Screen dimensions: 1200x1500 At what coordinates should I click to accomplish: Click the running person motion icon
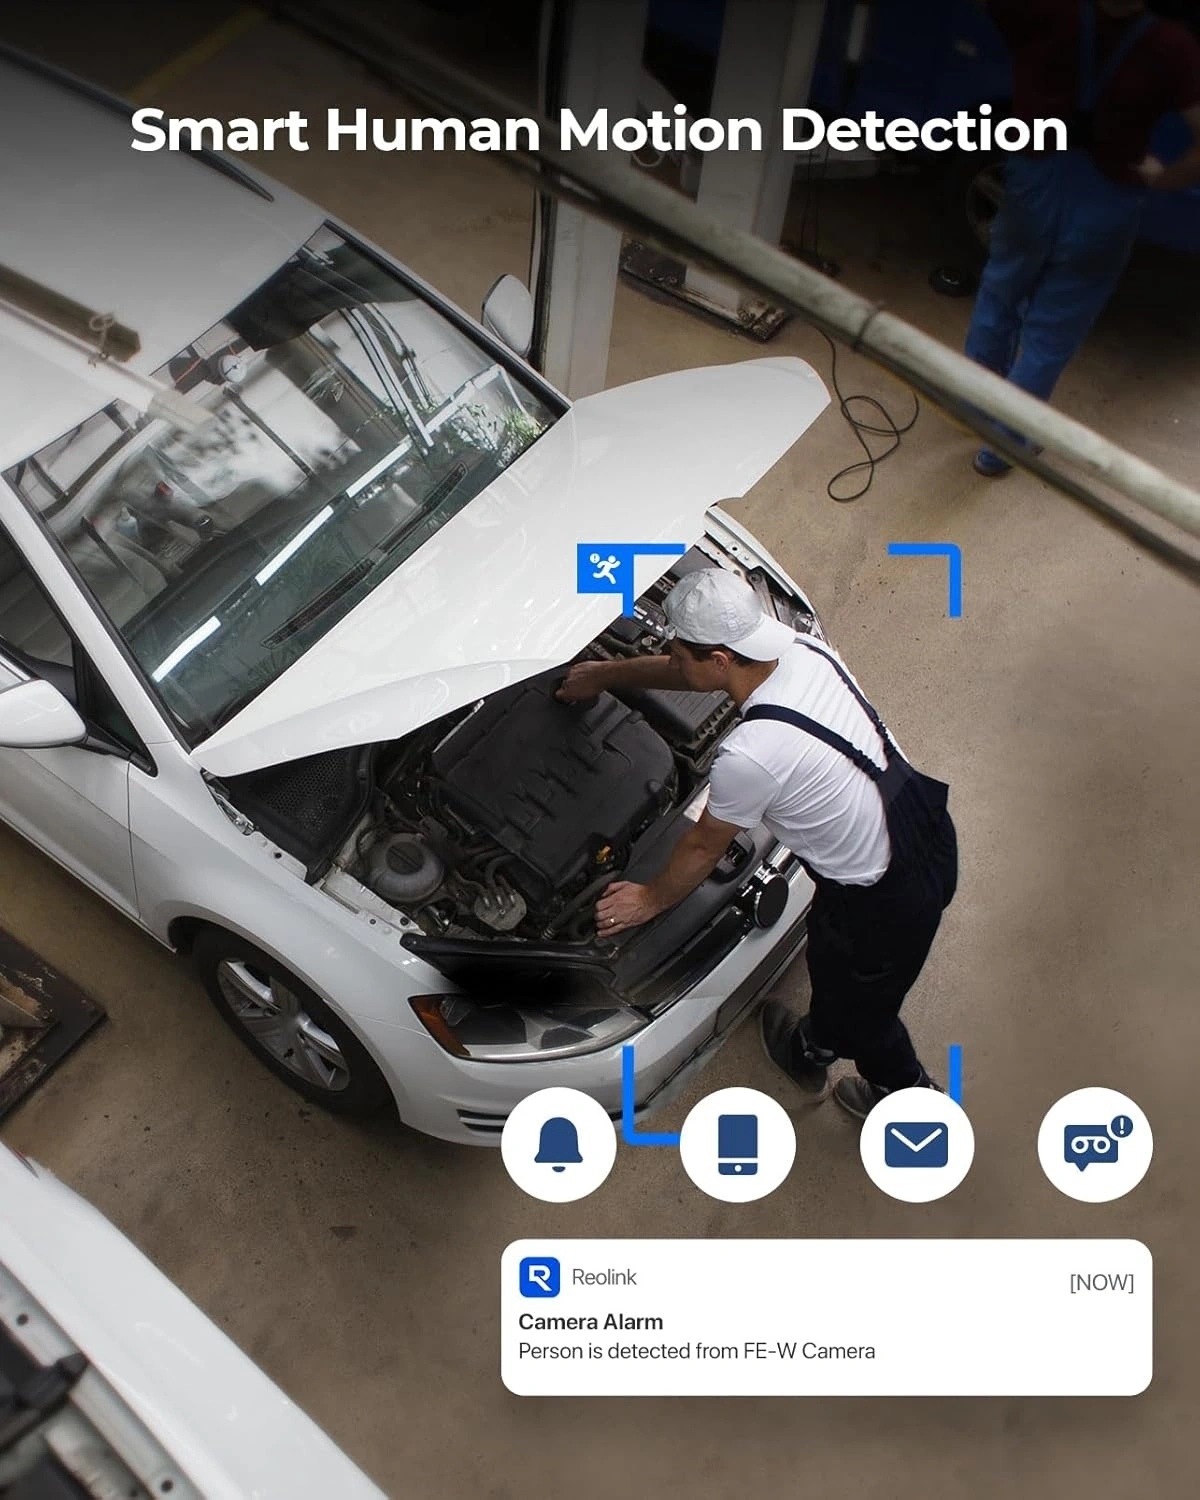tap(604, 569)
